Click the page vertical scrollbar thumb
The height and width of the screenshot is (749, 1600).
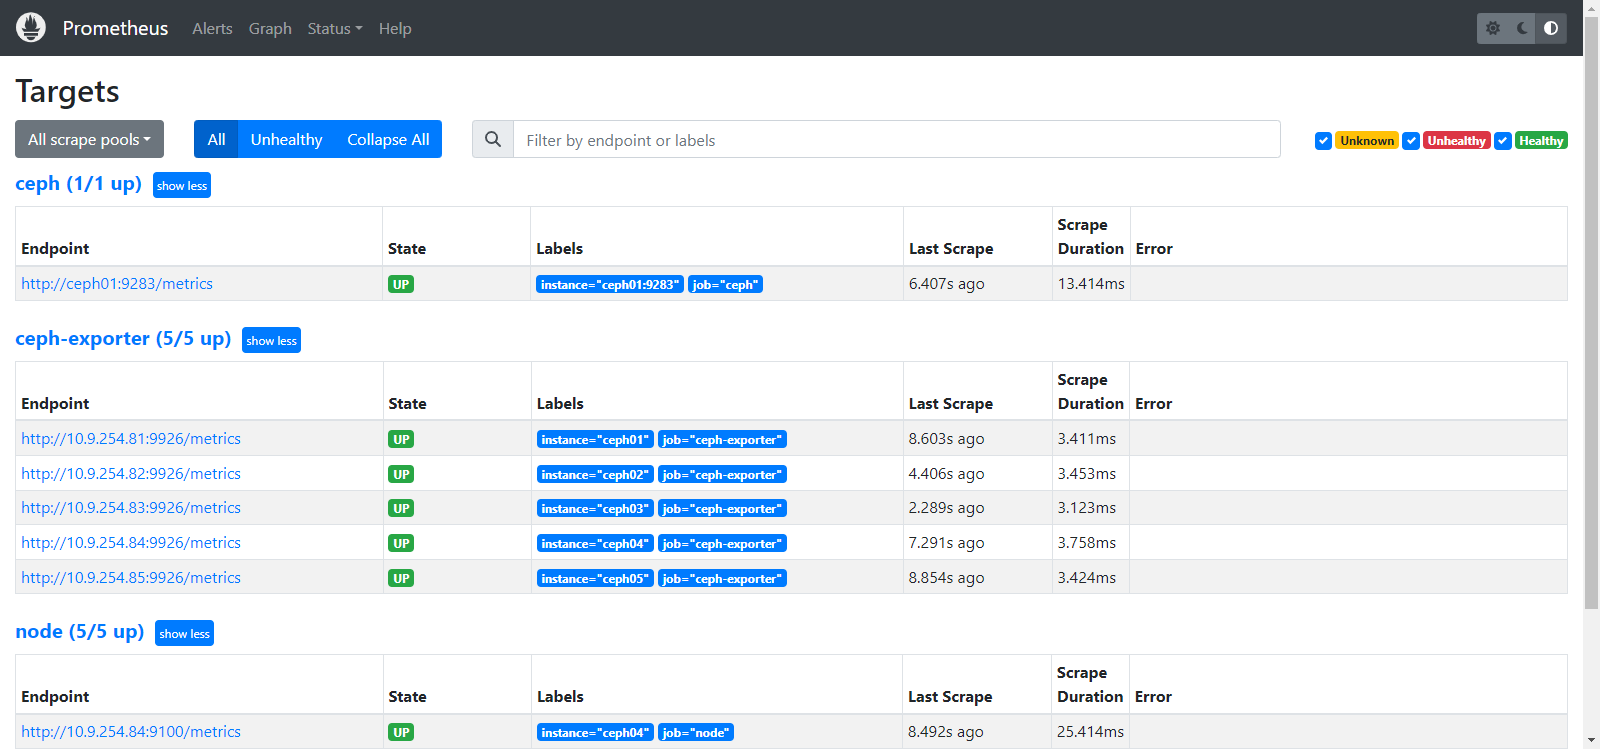pyautogui.click(x=1591, y=312)
